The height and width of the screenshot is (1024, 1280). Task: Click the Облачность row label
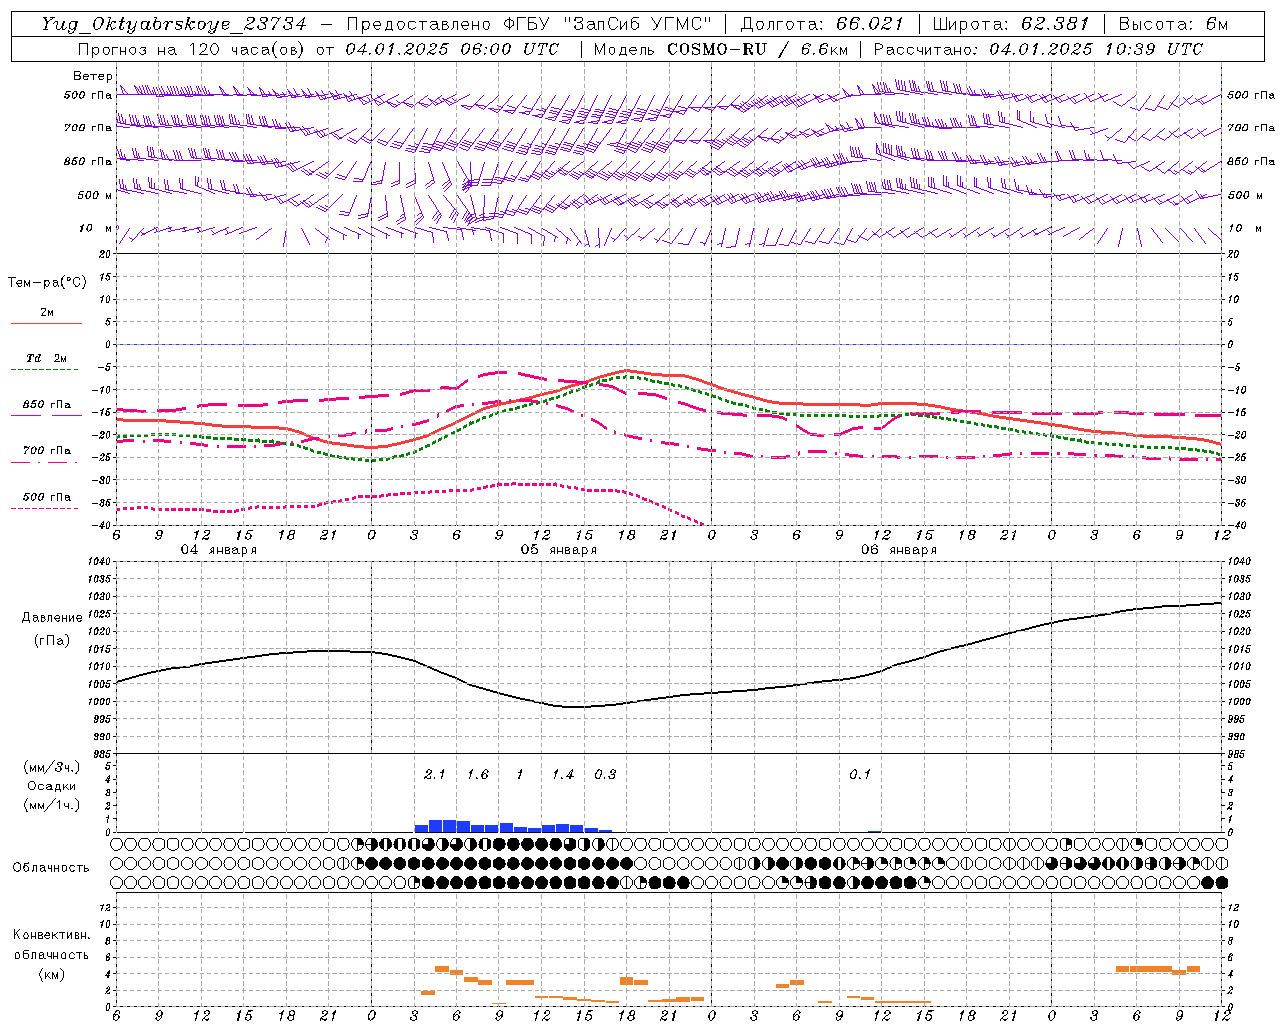(51, 868)
